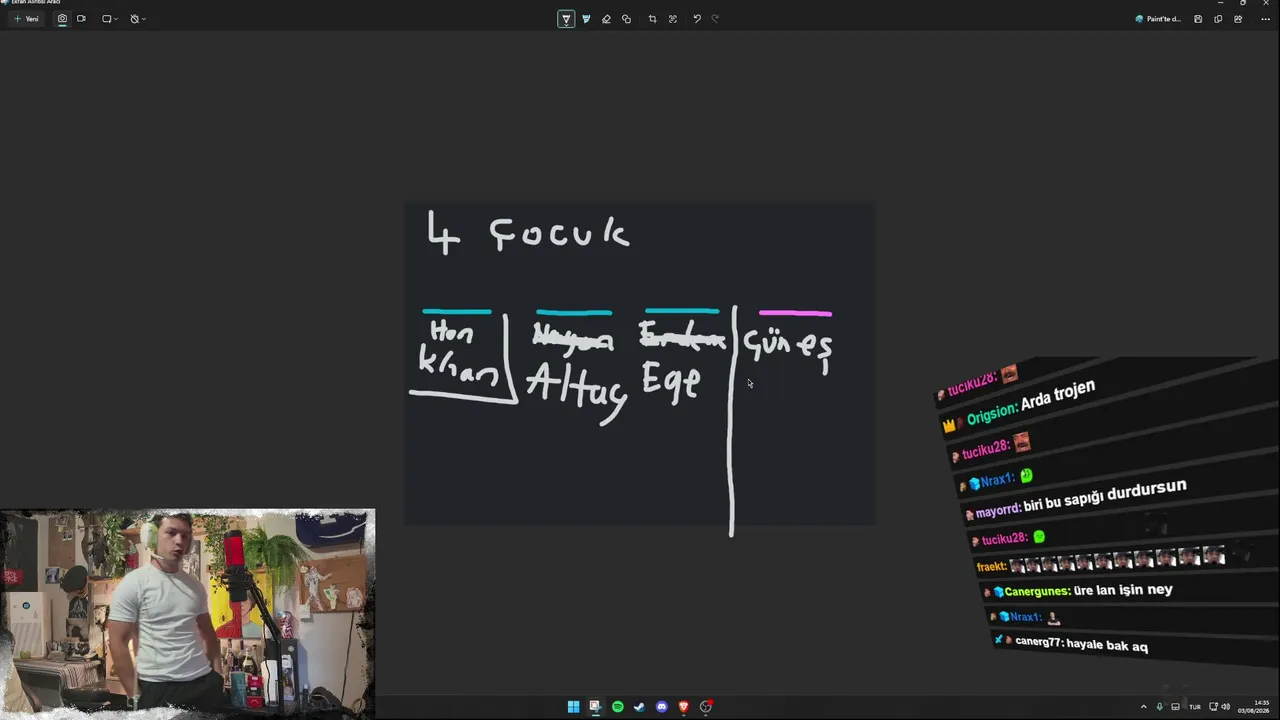Open the three-dot more options menu
Screen dimensions: 1280x720
click(x=1265, y=19)
